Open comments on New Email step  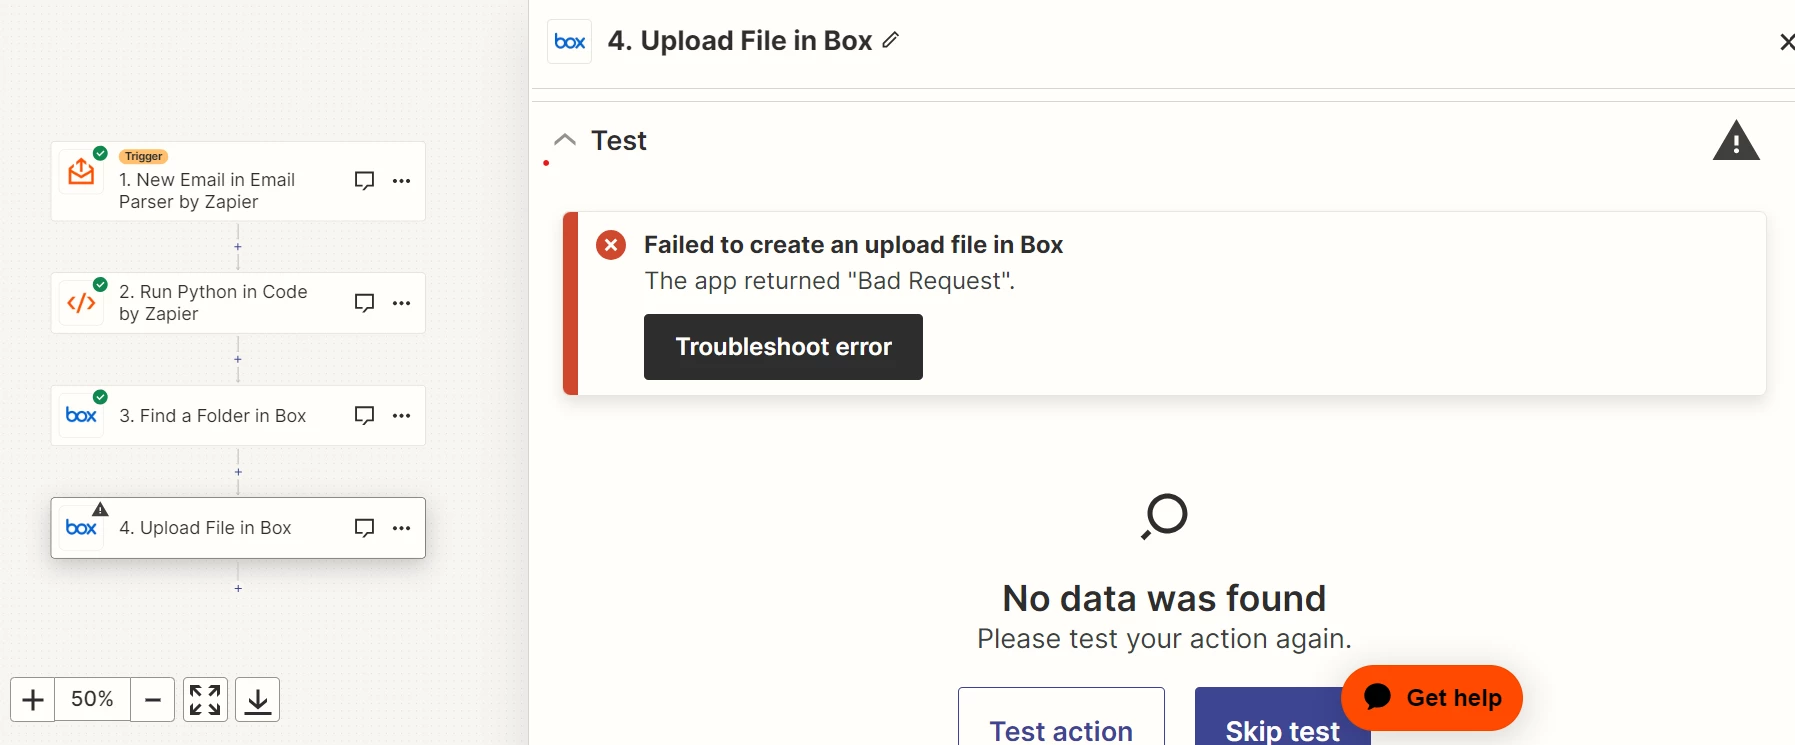pos(364,181)
